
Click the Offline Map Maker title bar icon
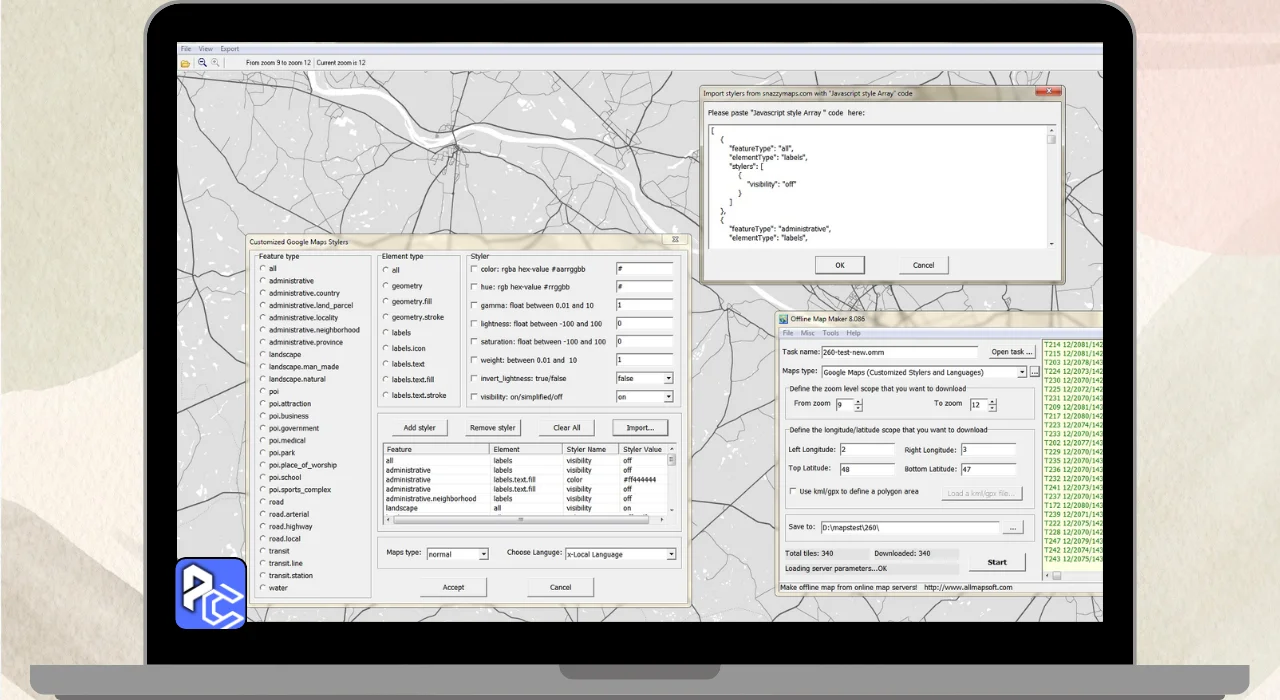(x=785, y=319)
